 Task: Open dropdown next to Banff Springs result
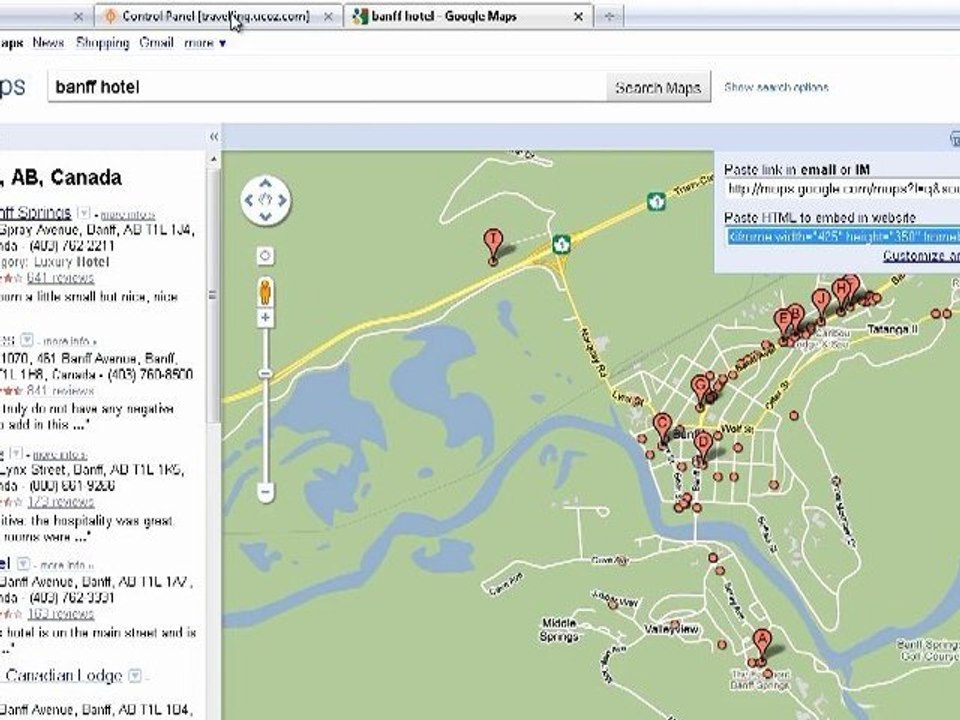tap(84, 213)
